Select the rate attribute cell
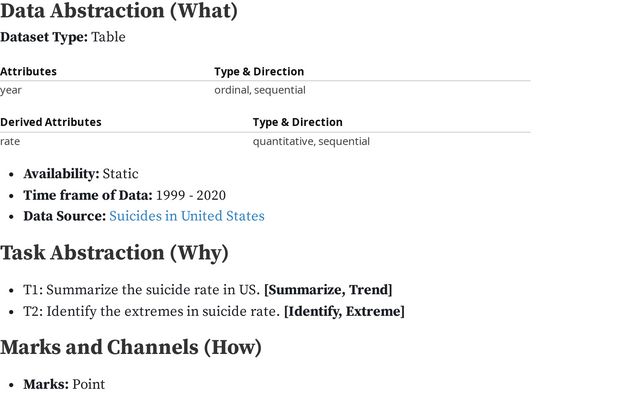The width and height of the screenshot is (640, 400). click(x=10, y=141)
